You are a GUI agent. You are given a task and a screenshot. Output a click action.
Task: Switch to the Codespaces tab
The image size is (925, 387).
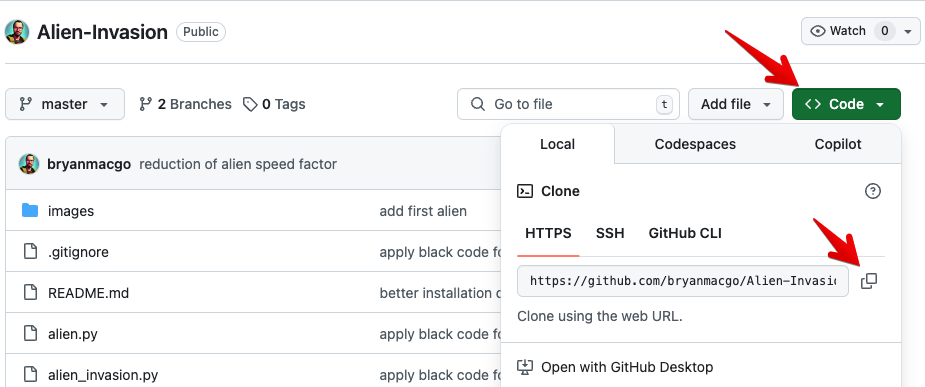695,144
